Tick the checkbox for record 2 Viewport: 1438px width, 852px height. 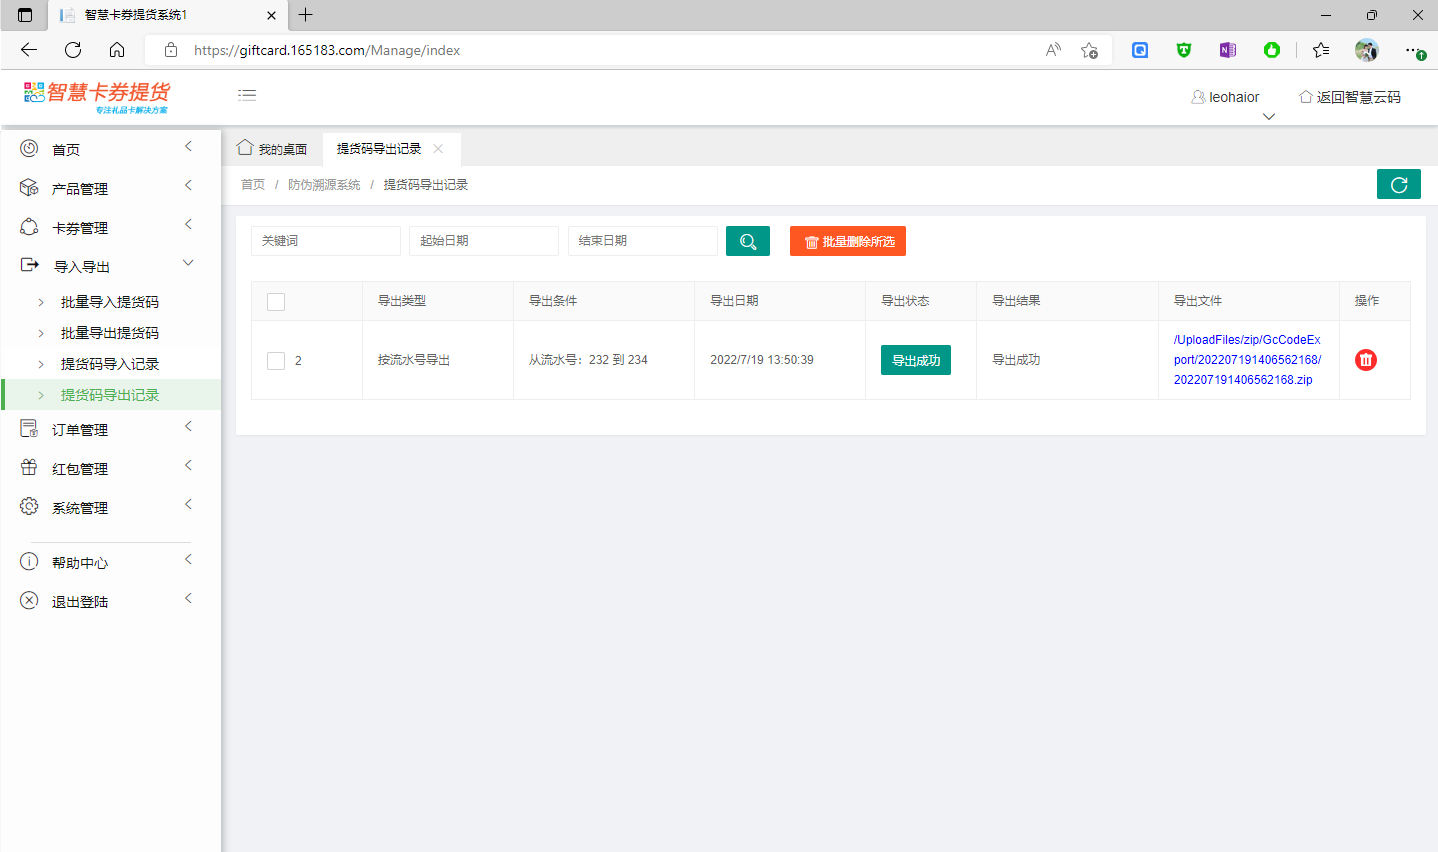coord(276,360)
